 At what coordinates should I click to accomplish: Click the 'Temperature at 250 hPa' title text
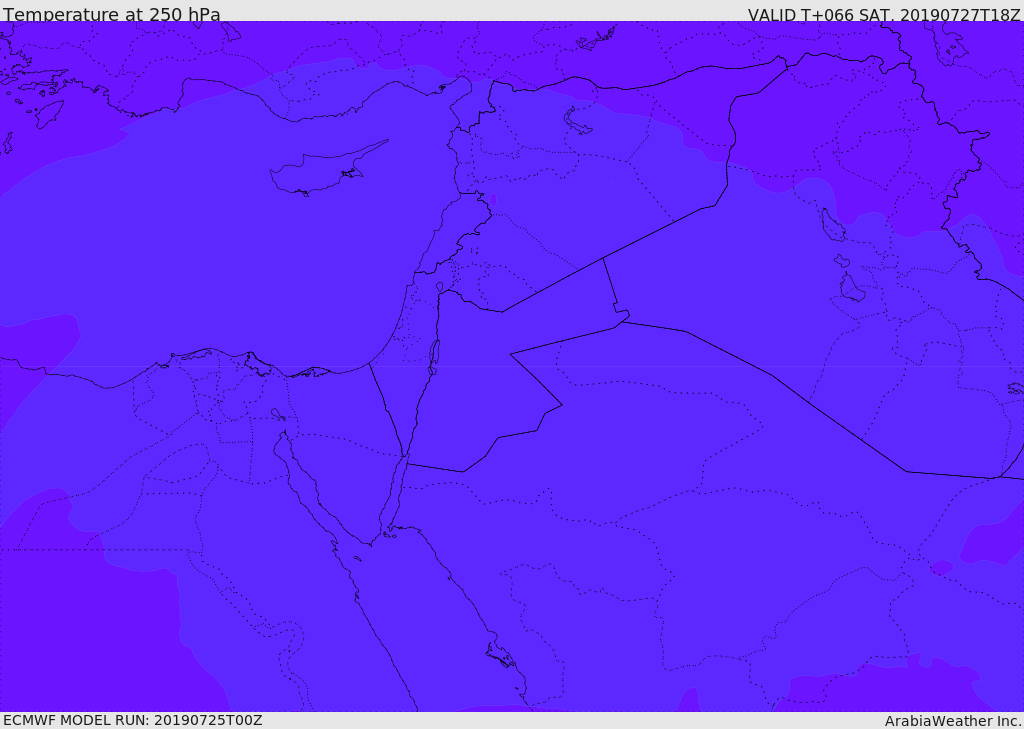pyautogui.click(x=112, y=14)
